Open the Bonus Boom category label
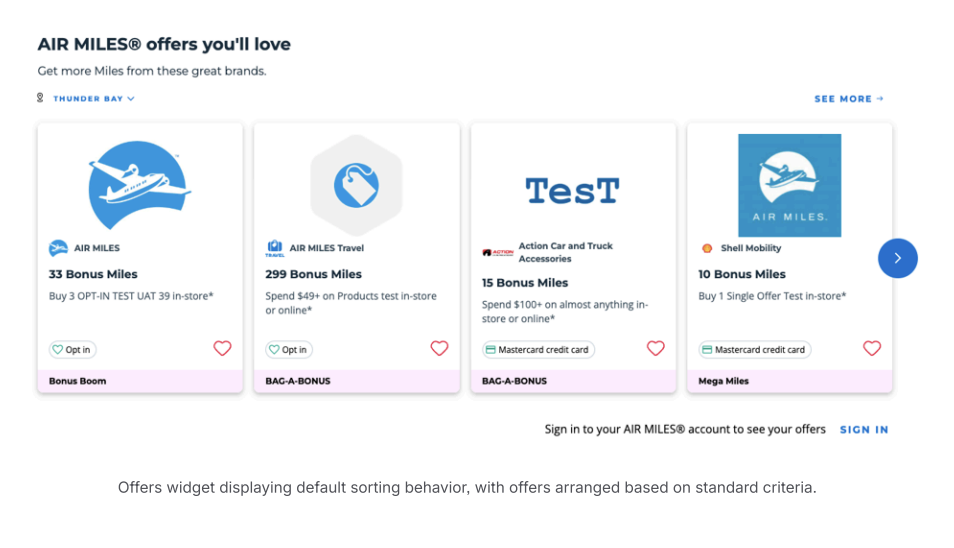Screen dimensions: 954x548 coord(77,381)
